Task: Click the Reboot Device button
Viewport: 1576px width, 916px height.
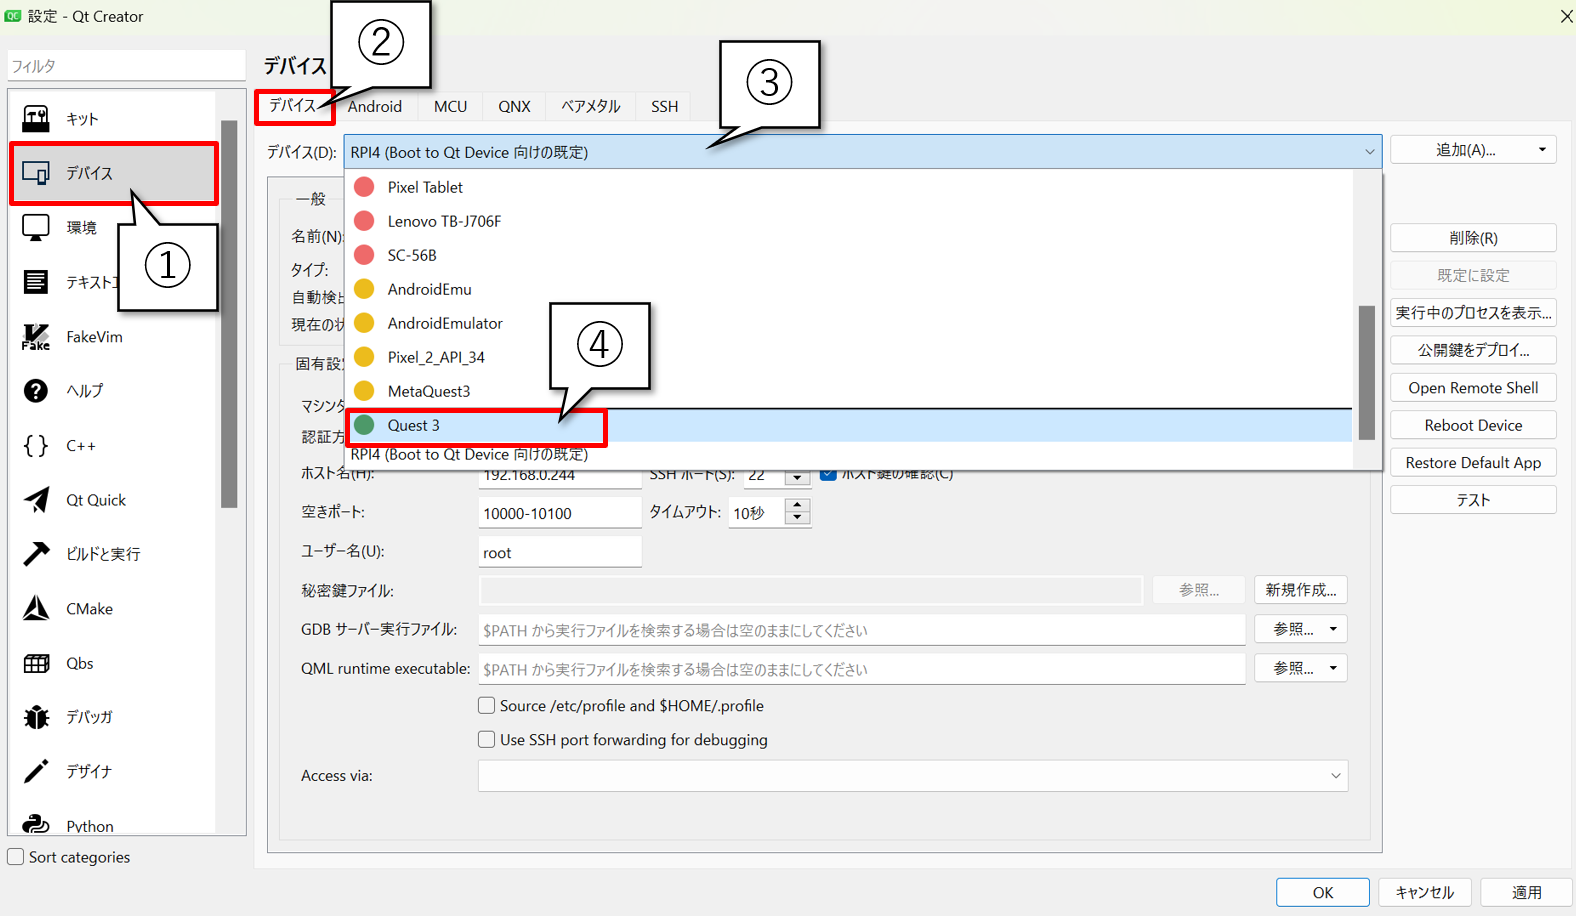Action: pyautogui.click(x=1472, y=426)
